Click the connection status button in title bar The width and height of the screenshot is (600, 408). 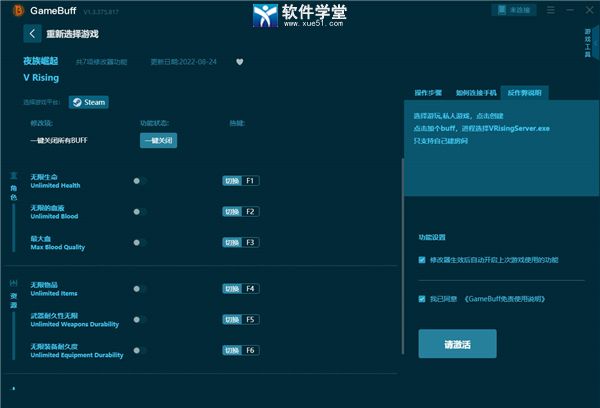pyautogui.click(x=514, y=10)
